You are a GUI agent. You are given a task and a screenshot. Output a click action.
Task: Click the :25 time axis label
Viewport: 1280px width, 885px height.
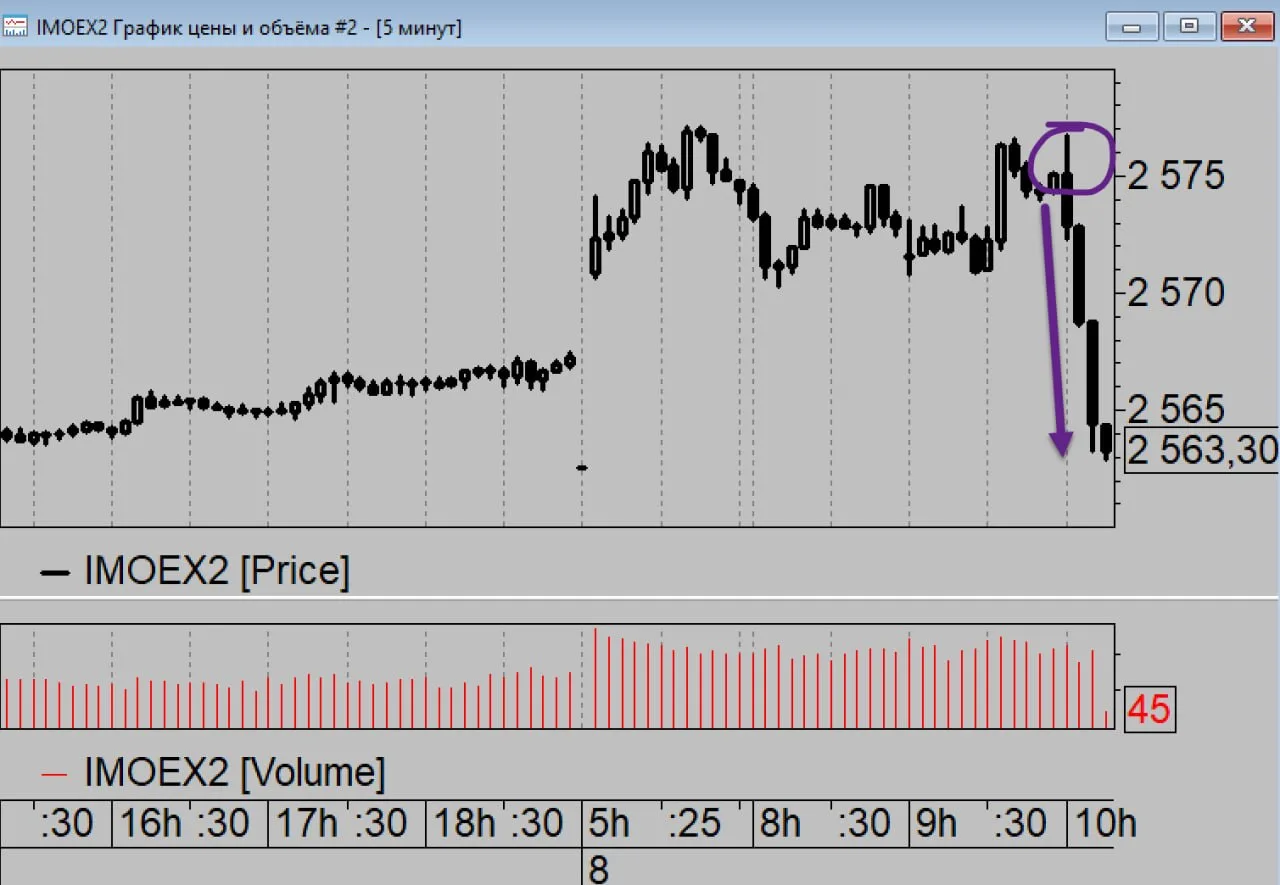[x=695, y=824]
